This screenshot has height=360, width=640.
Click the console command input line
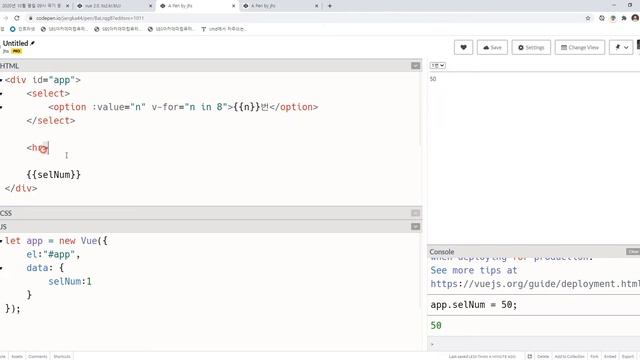pos(535,344)
